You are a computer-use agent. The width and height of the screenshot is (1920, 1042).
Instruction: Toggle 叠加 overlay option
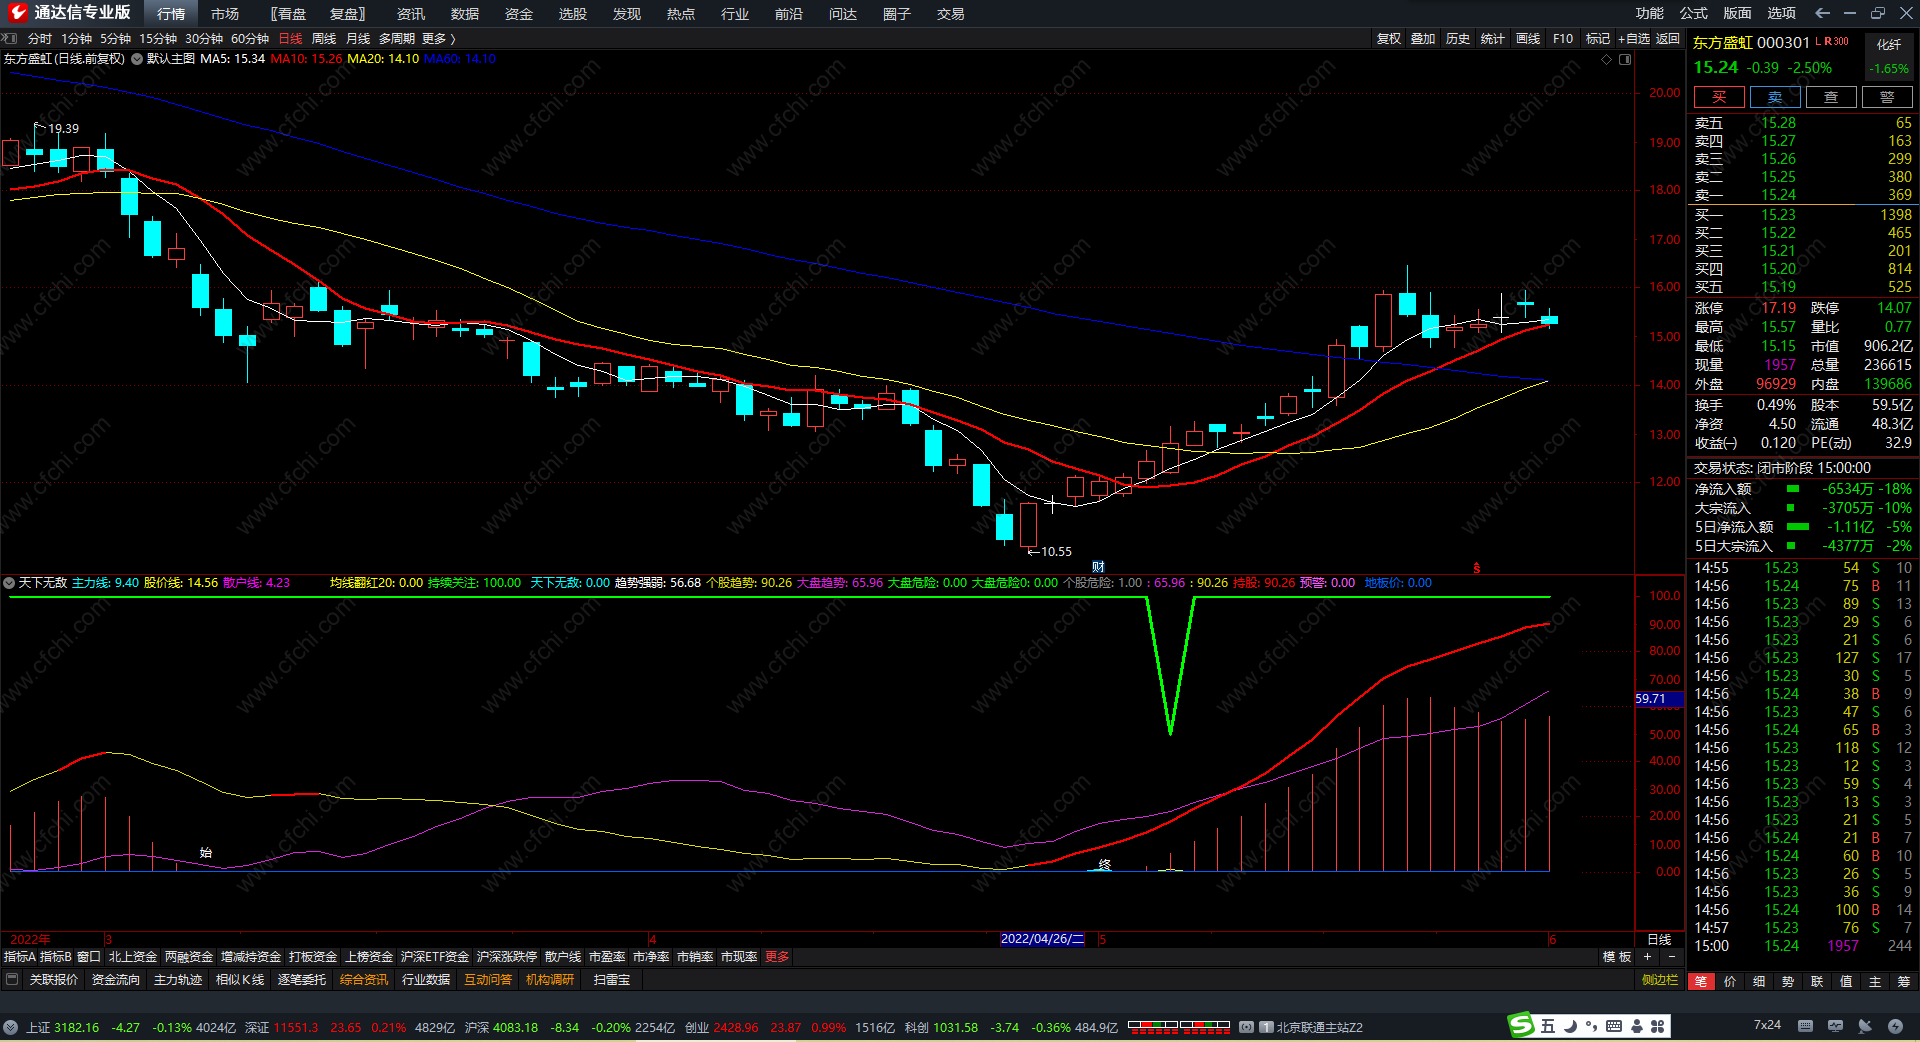click(1423, 39)
